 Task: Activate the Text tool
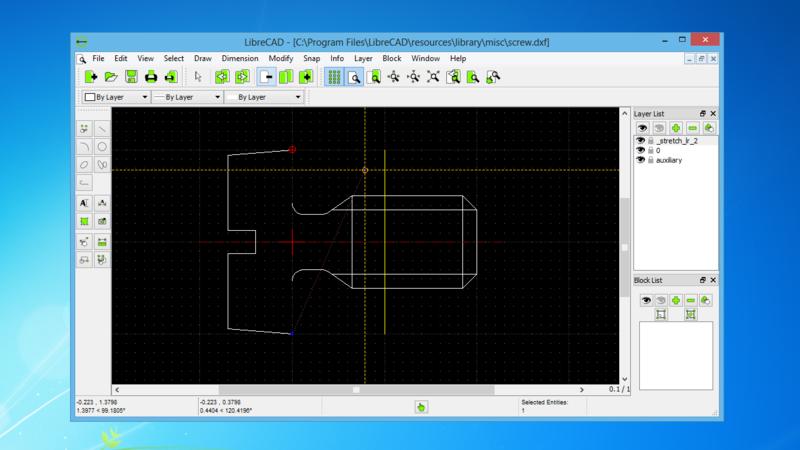[84, 203]
